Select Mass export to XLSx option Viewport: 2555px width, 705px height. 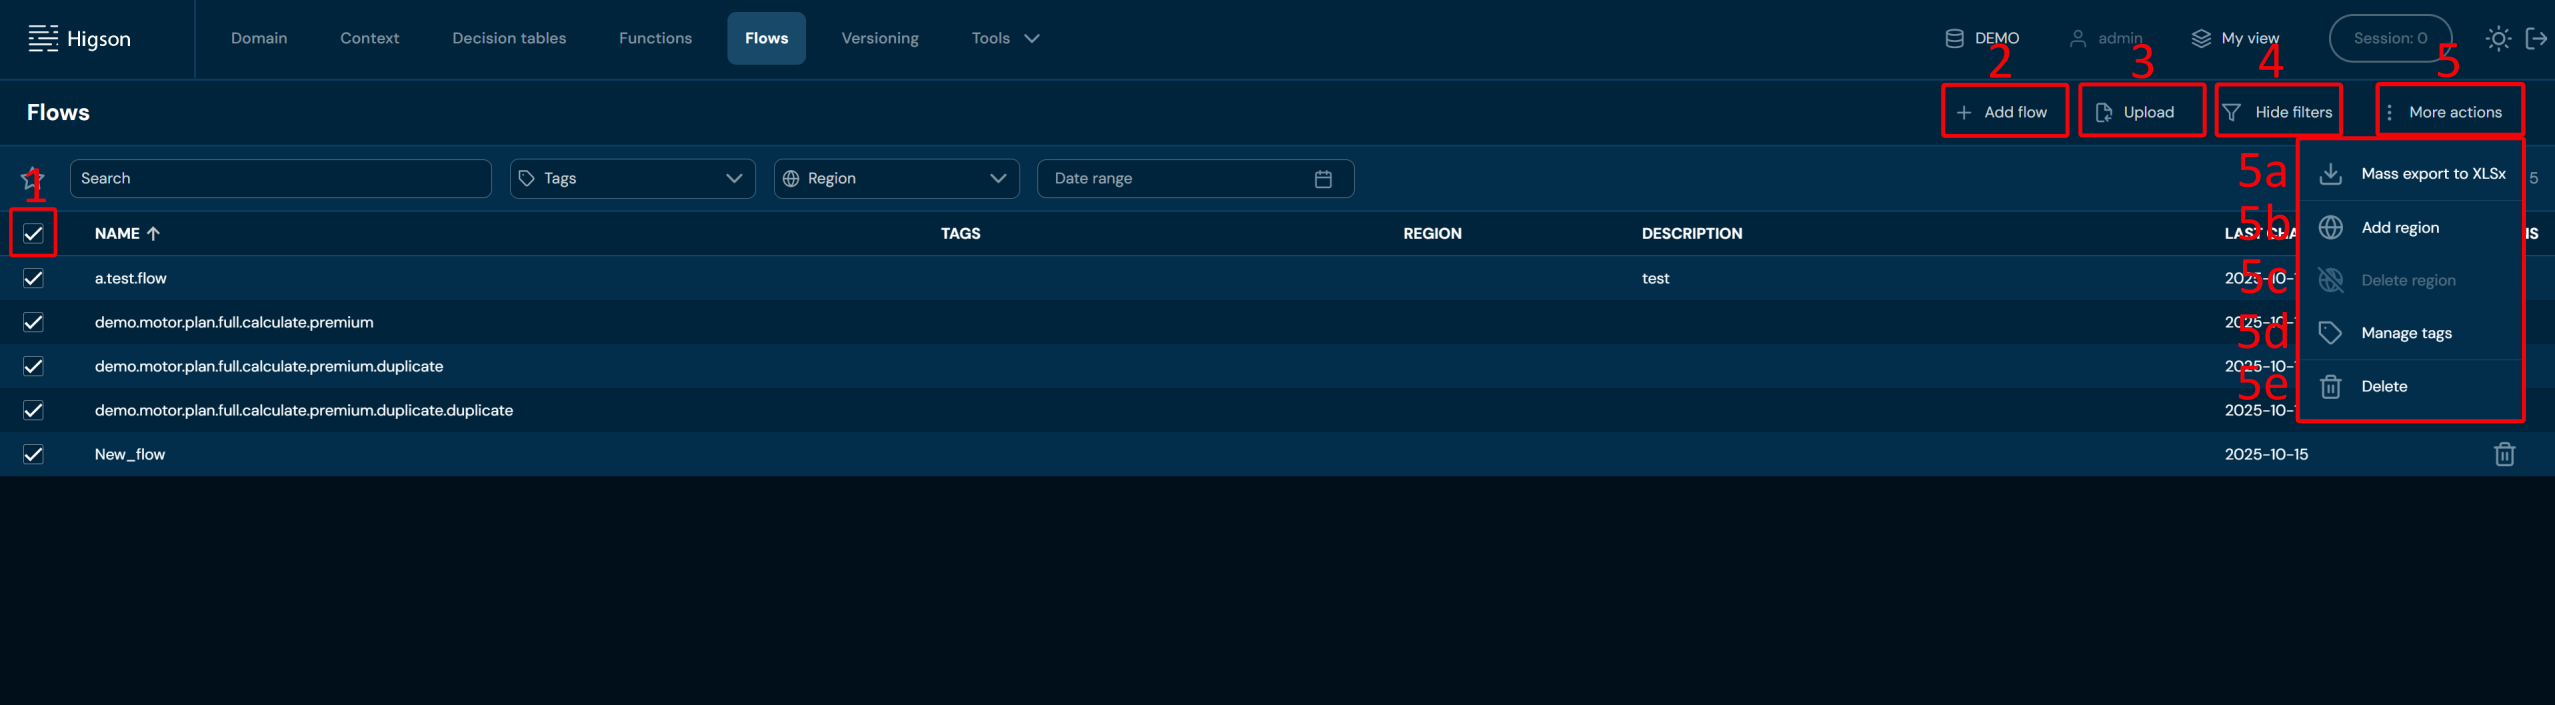pos(2432,174)
